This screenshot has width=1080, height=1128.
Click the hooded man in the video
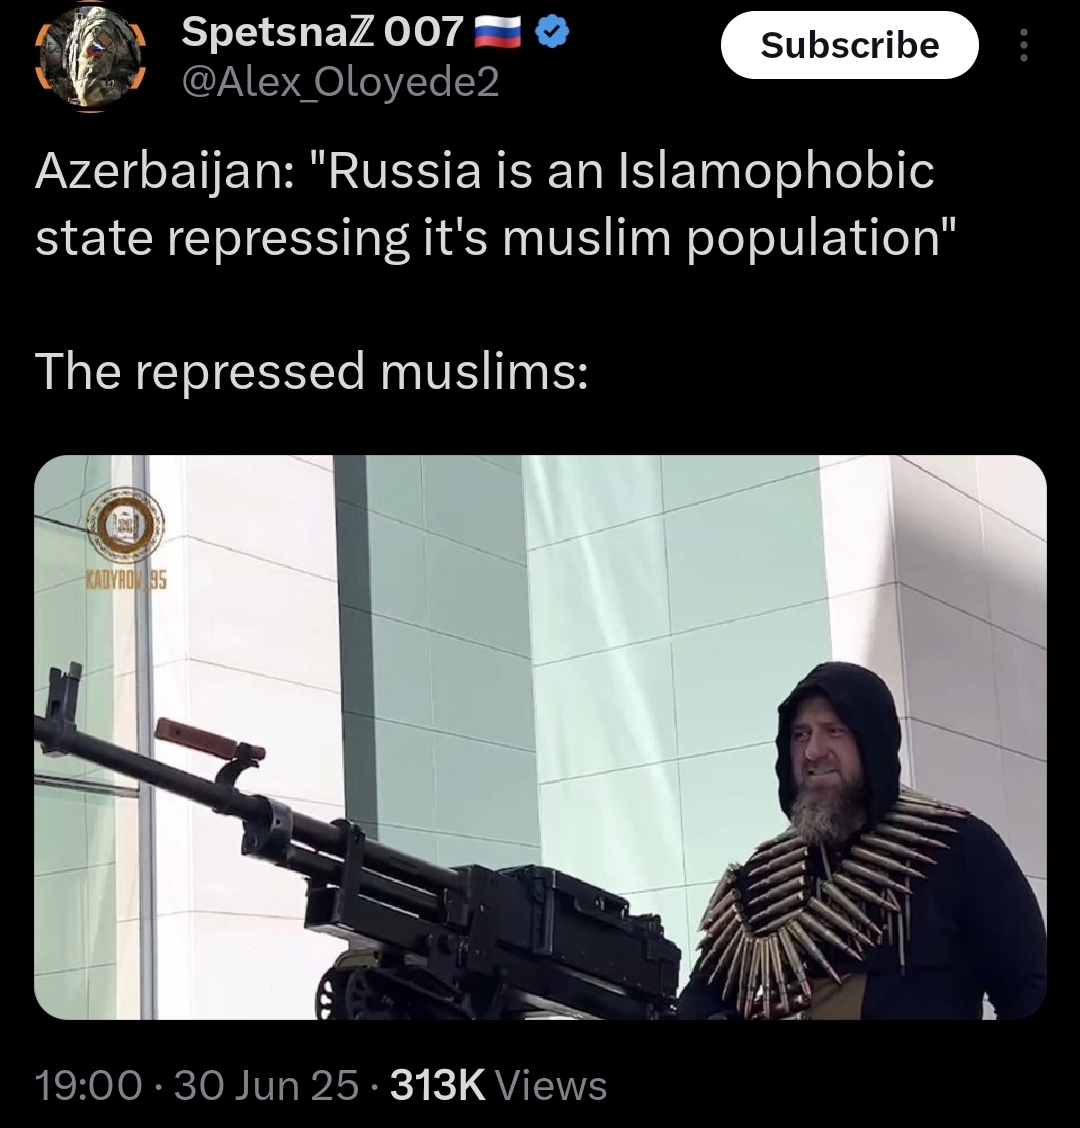(863, 842)
